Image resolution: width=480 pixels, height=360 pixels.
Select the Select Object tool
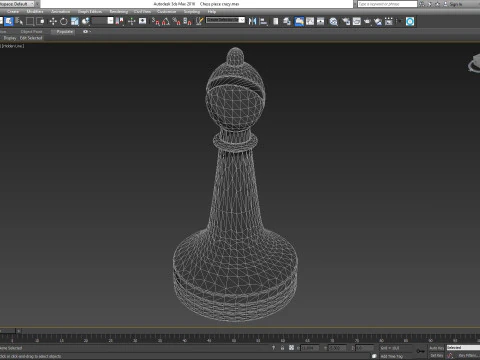point(9,21)
